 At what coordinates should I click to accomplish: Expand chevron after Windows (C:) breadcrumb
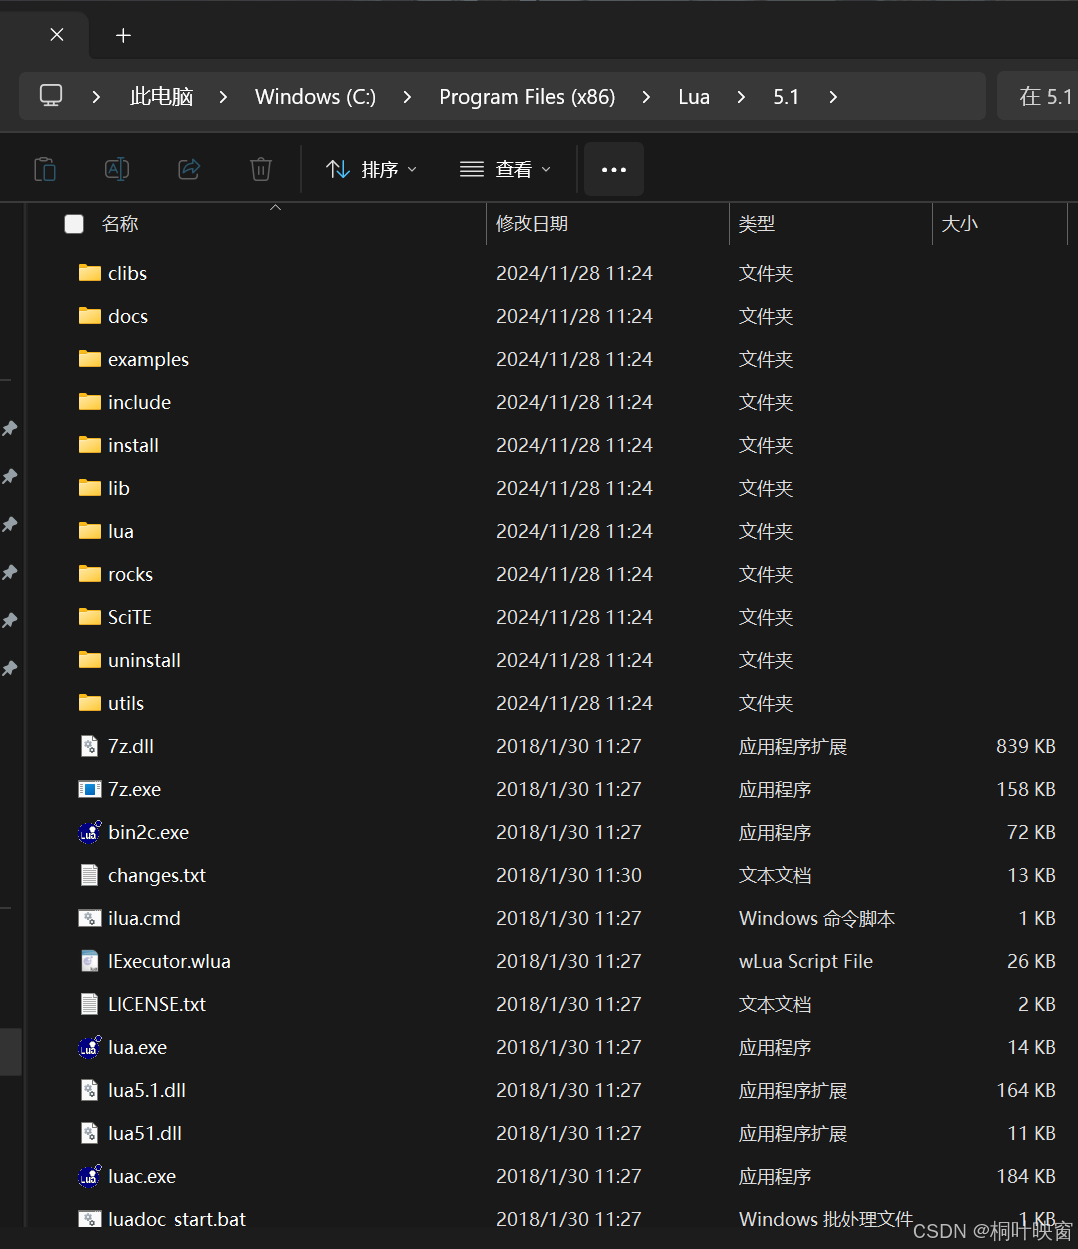click(x=407, y=97)
